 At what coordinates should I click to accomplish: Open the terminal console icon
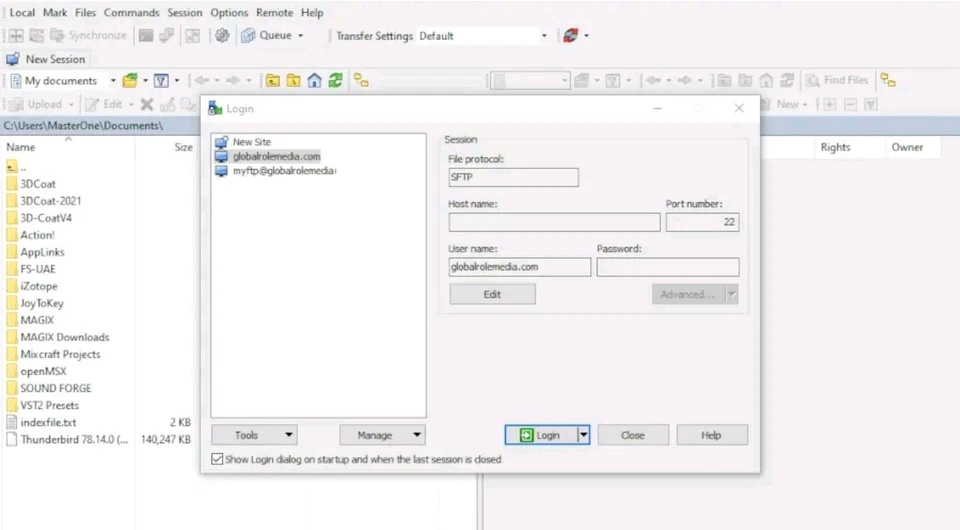point(146,35)
